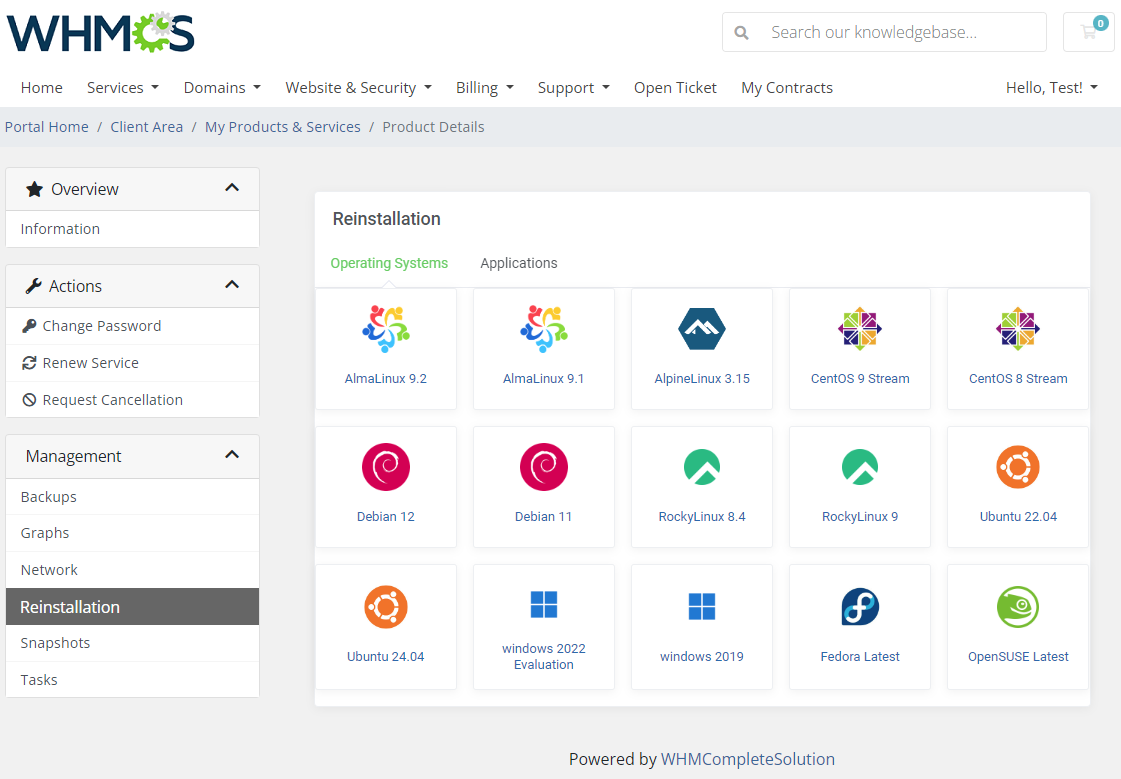Open Backups in the Management sidebar
1121x779 pixels.
click(x=132, y=497)
